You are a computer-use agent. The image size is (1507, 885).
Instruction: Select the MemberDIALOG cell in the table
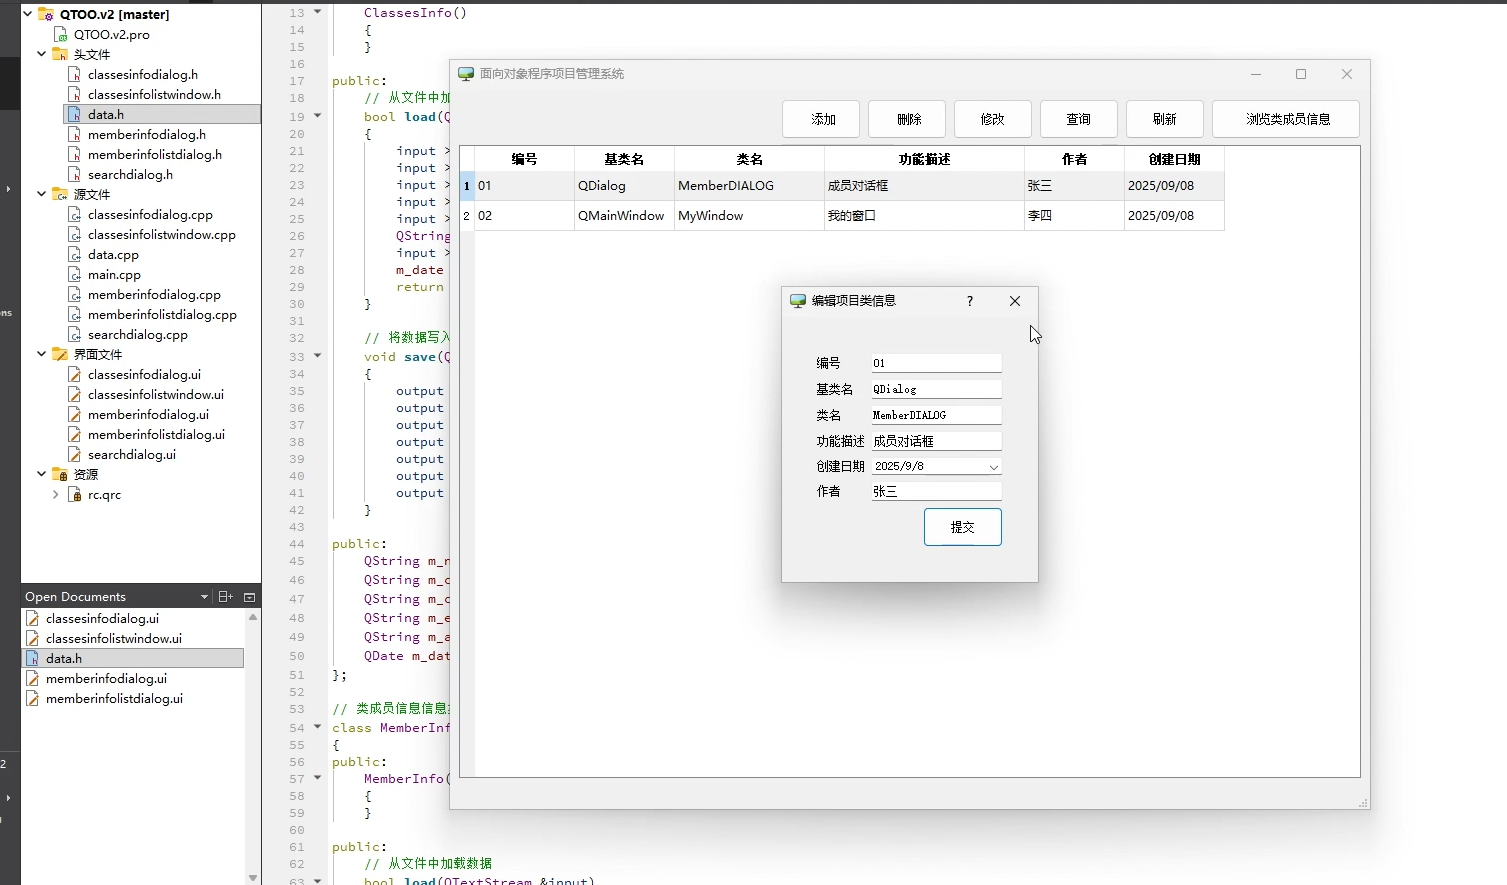(749, 186)
